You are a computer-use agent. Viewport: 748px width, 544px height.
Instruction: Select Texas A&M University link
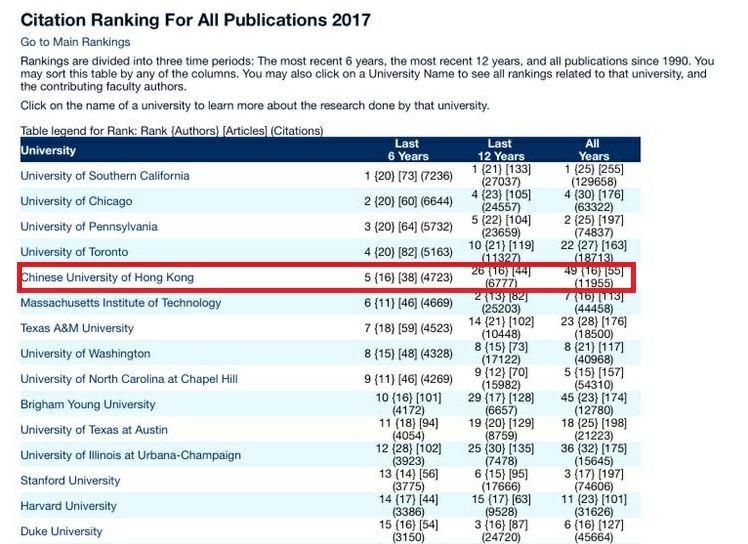point(75,328)
